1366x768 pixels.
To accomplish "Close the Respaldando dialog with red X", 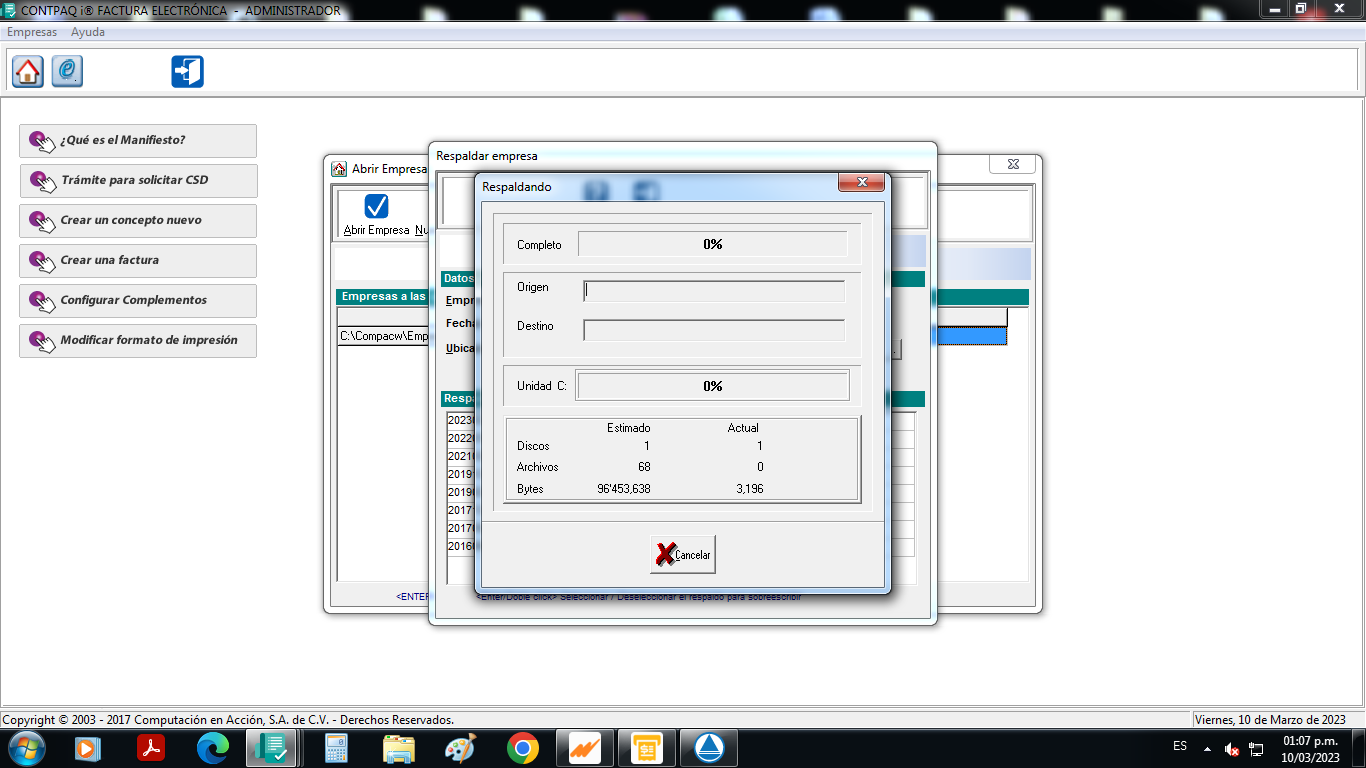I will [861, 182].
